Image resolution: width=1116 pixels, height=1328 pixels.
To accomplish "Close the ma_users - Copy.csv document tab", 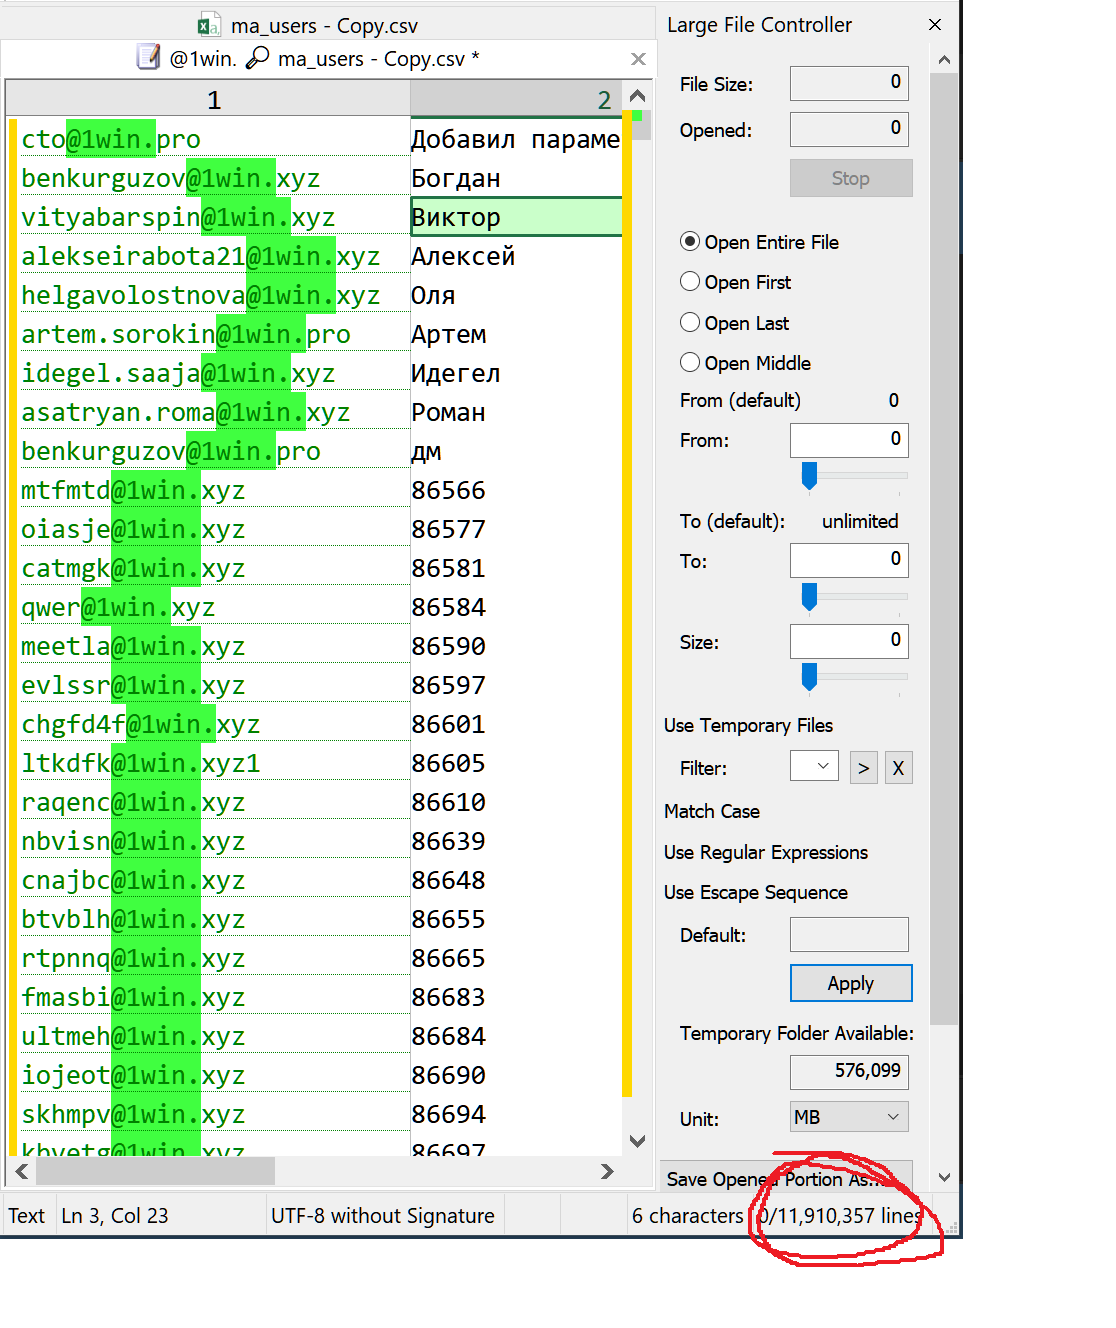I will [638, 59].
